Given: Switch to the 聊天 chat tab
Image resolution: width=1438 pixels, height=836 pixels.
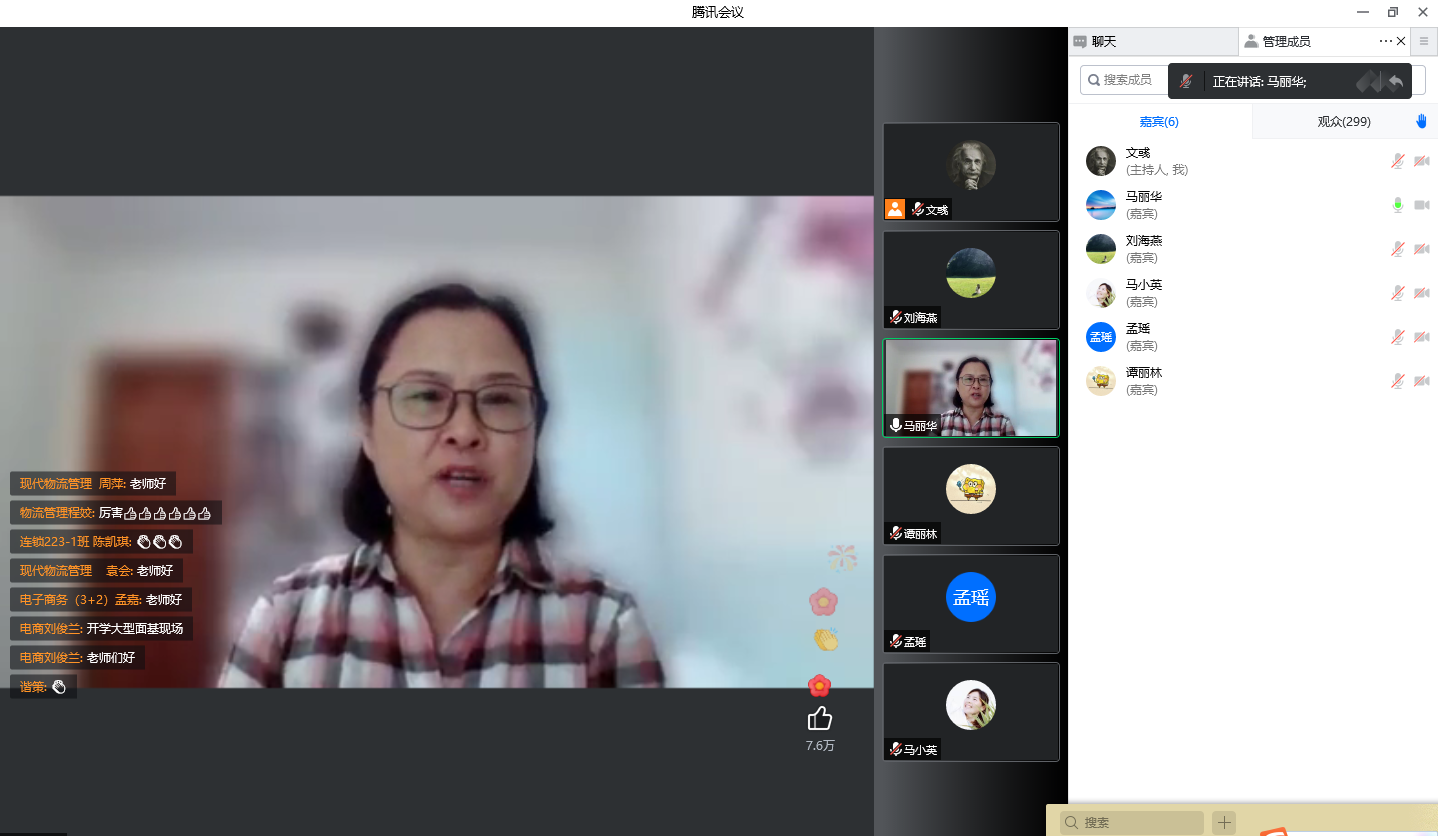Looking at the screenshot, I should click(1152, 41).
